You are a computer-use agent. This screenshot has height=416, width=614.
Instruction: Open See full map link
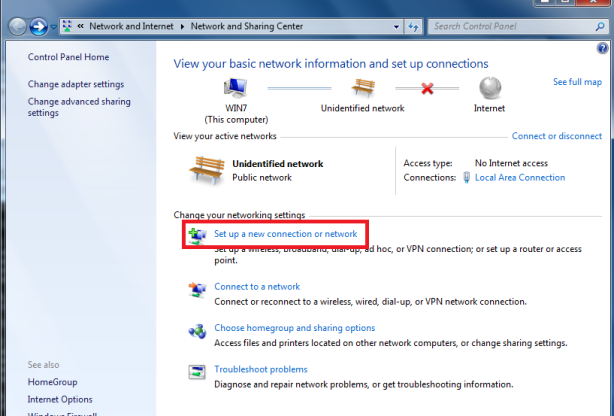(577, 82)
